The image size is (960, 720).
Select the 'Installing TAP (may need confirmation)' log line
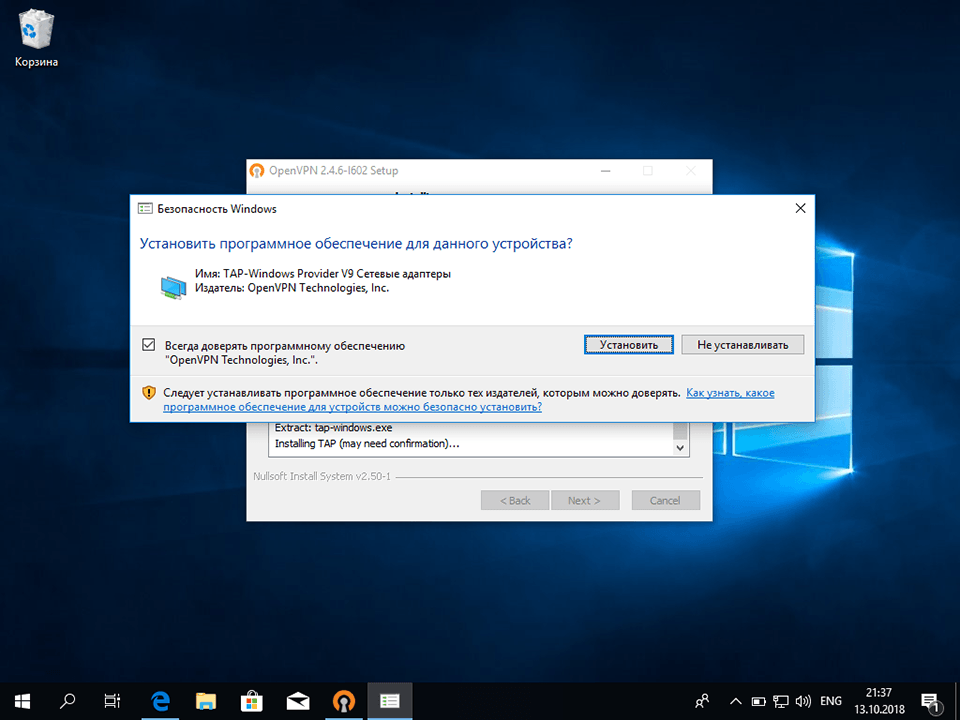click(x=367, y=443)
